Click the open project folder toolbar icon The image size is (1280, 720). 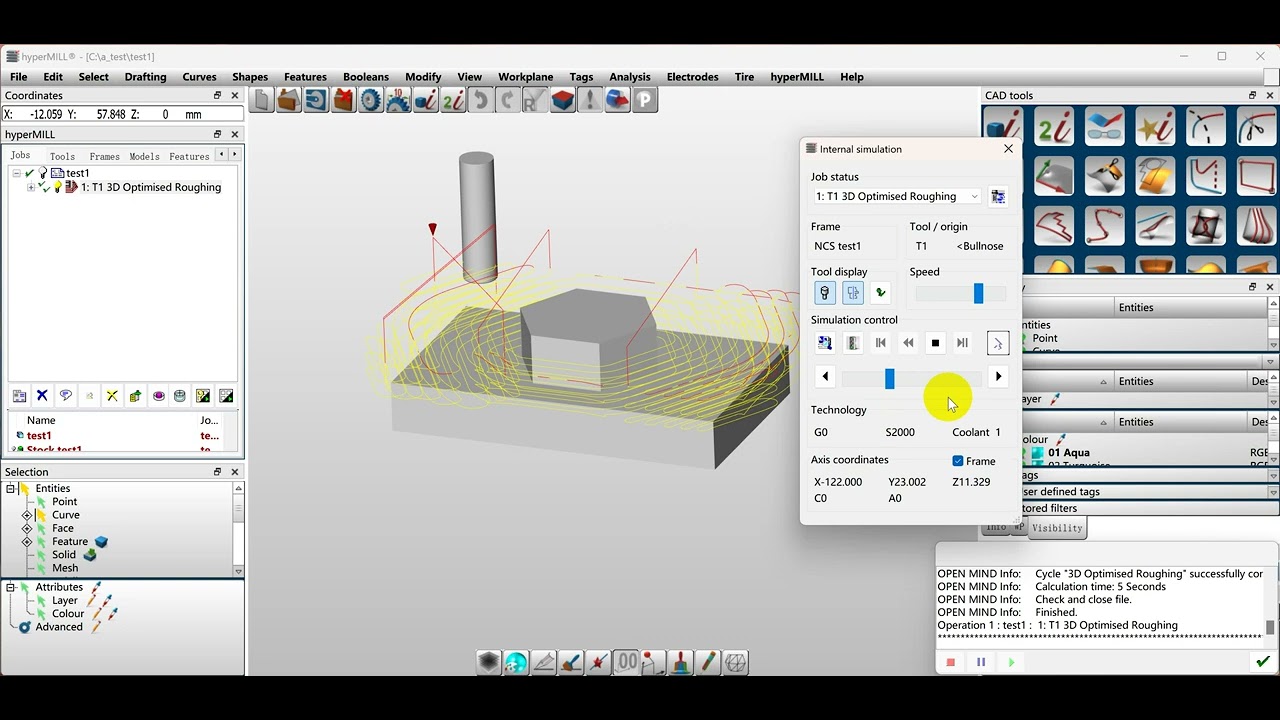tap(289, 100)
